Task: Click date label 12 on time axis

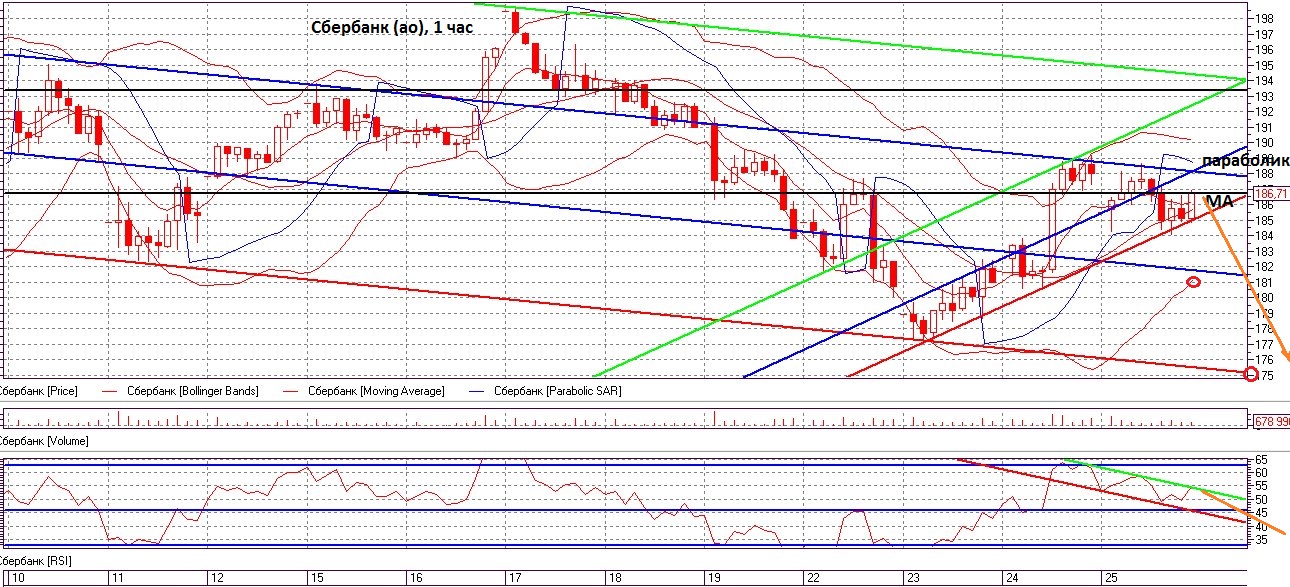Action: point(215,578)
